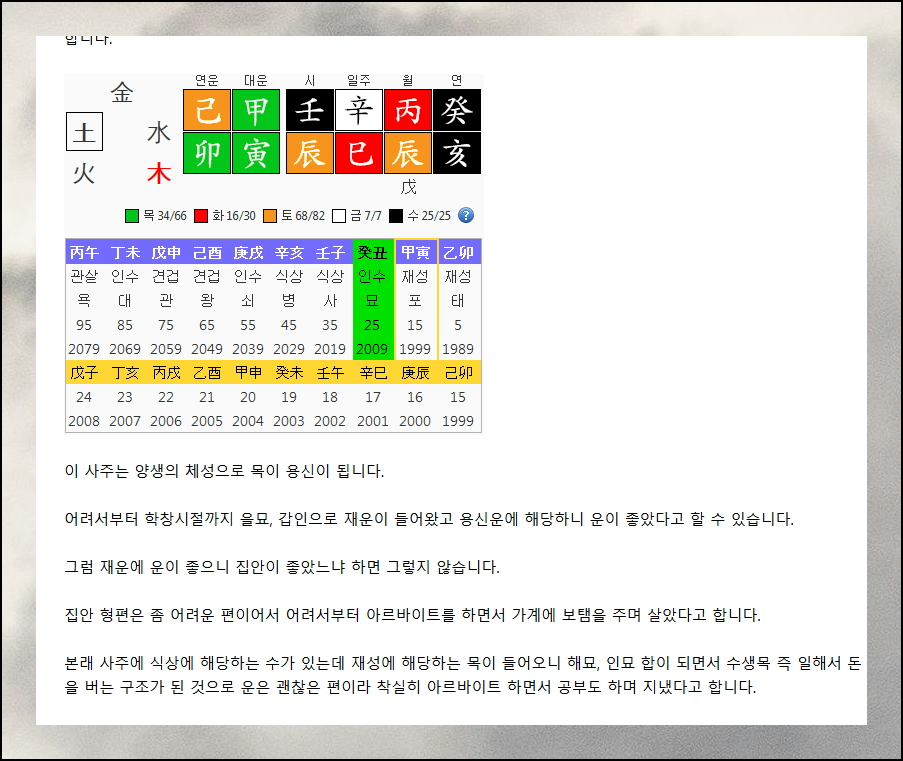Click the white 辛 day-stem tile
The image size is (903, 761).
tap(359, 110)
